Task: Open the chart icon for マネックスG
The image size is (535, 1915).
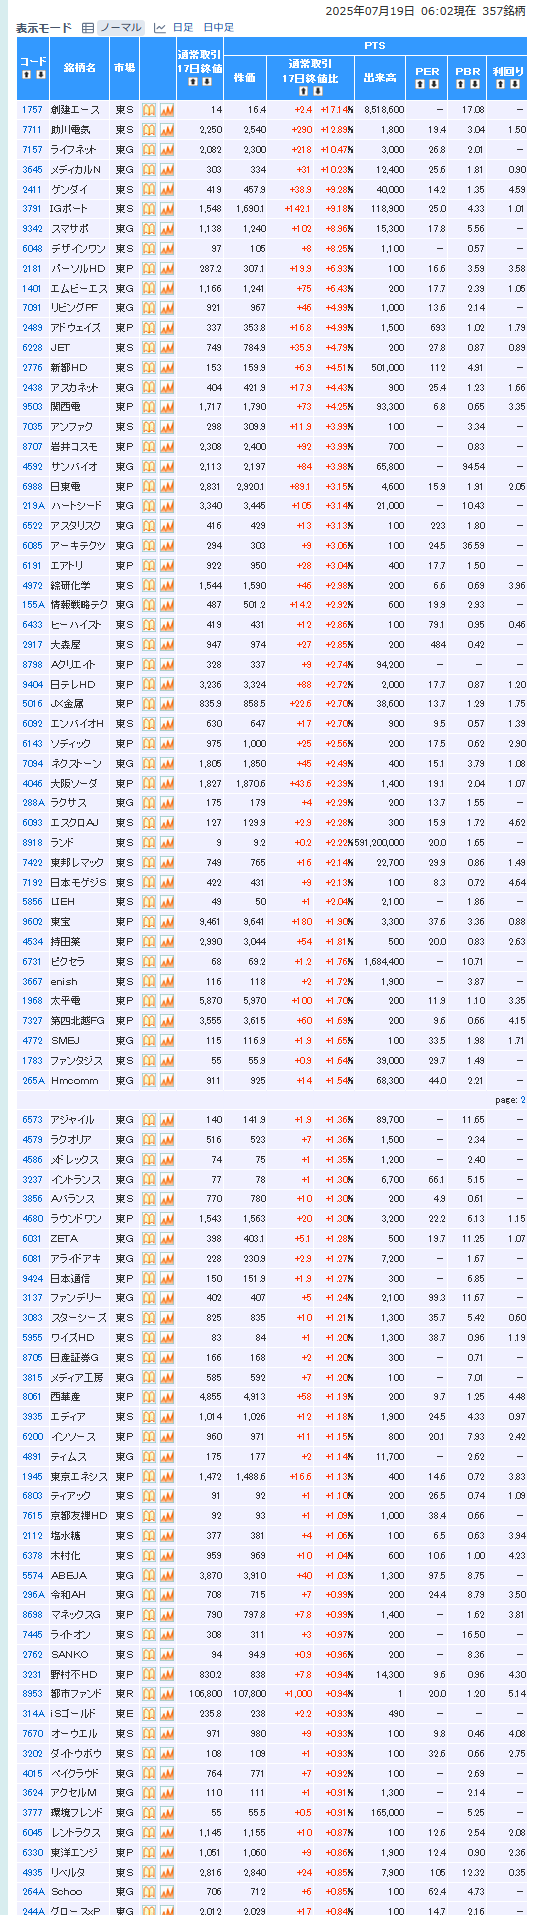Action: 166,1615
